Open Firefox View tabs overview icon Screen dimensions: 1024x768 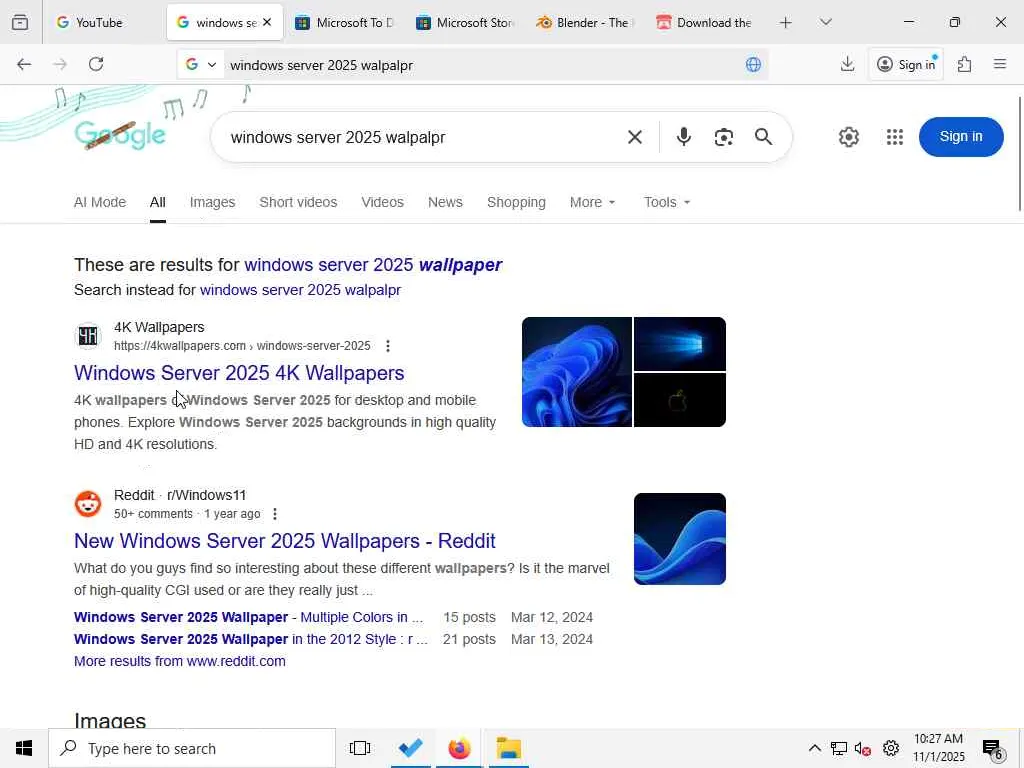[x=20, y=22]
